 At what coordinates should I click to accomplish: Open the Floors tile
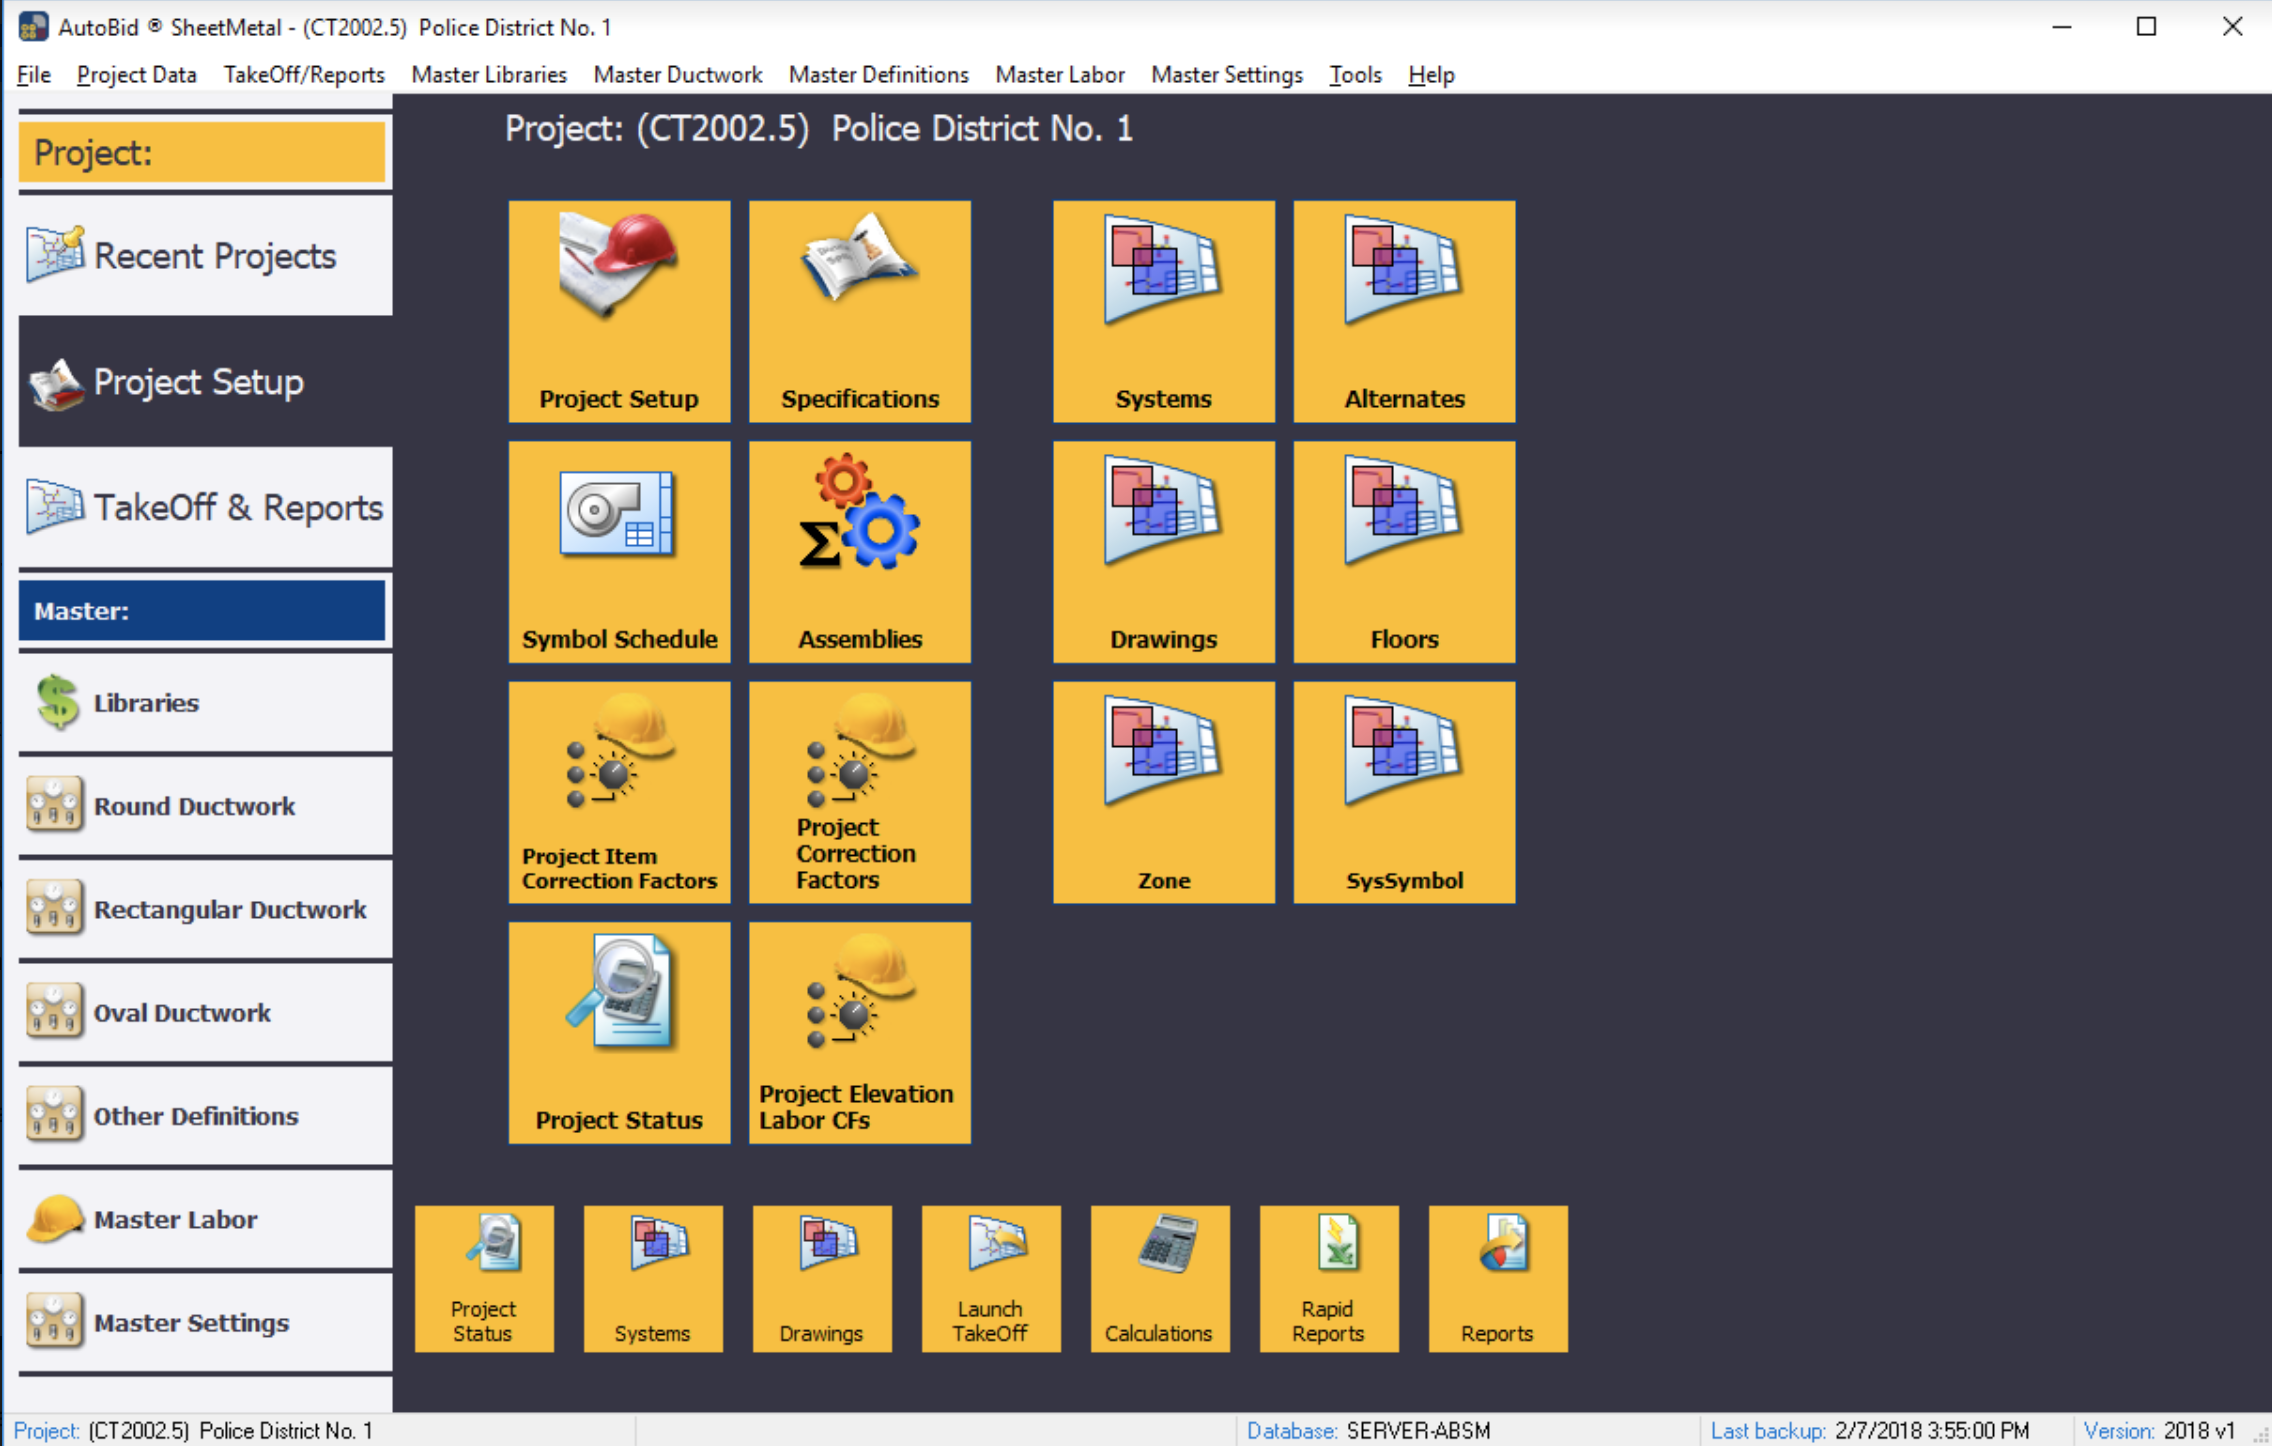(x=1403, y=551)
